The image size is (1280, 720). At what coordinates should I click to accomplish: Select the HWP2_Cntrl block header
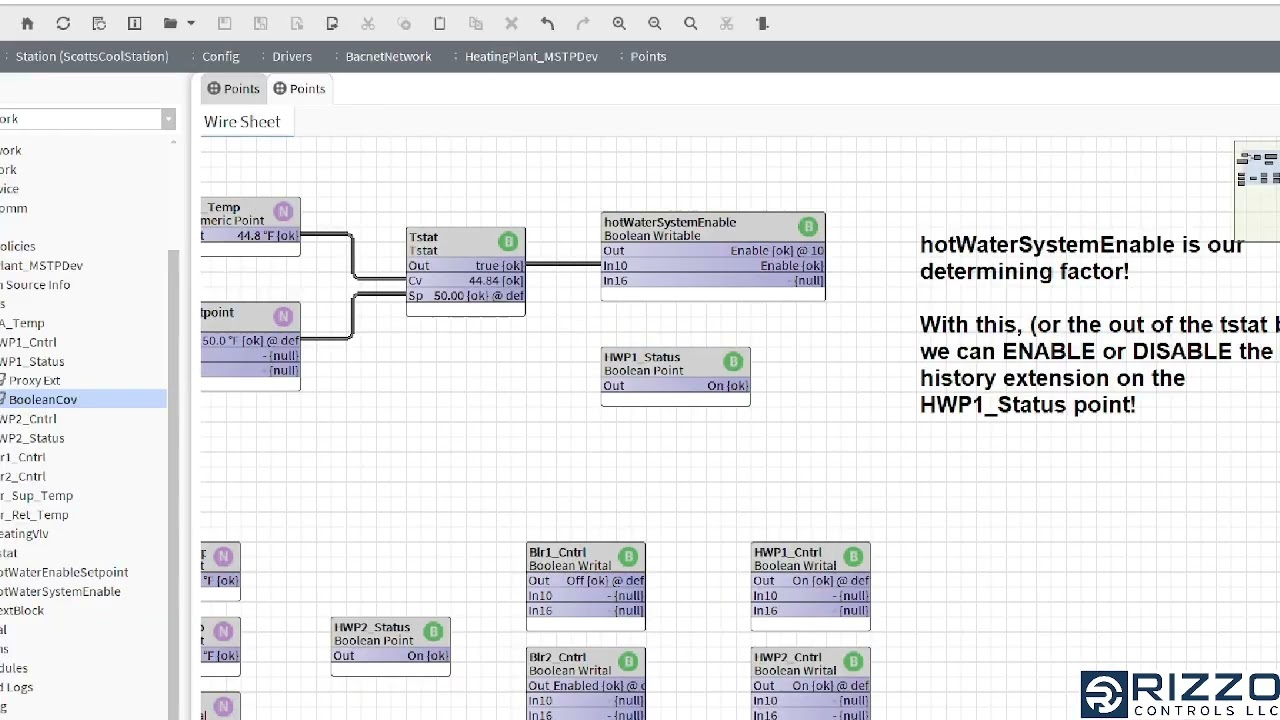click(x=811, y=663)
